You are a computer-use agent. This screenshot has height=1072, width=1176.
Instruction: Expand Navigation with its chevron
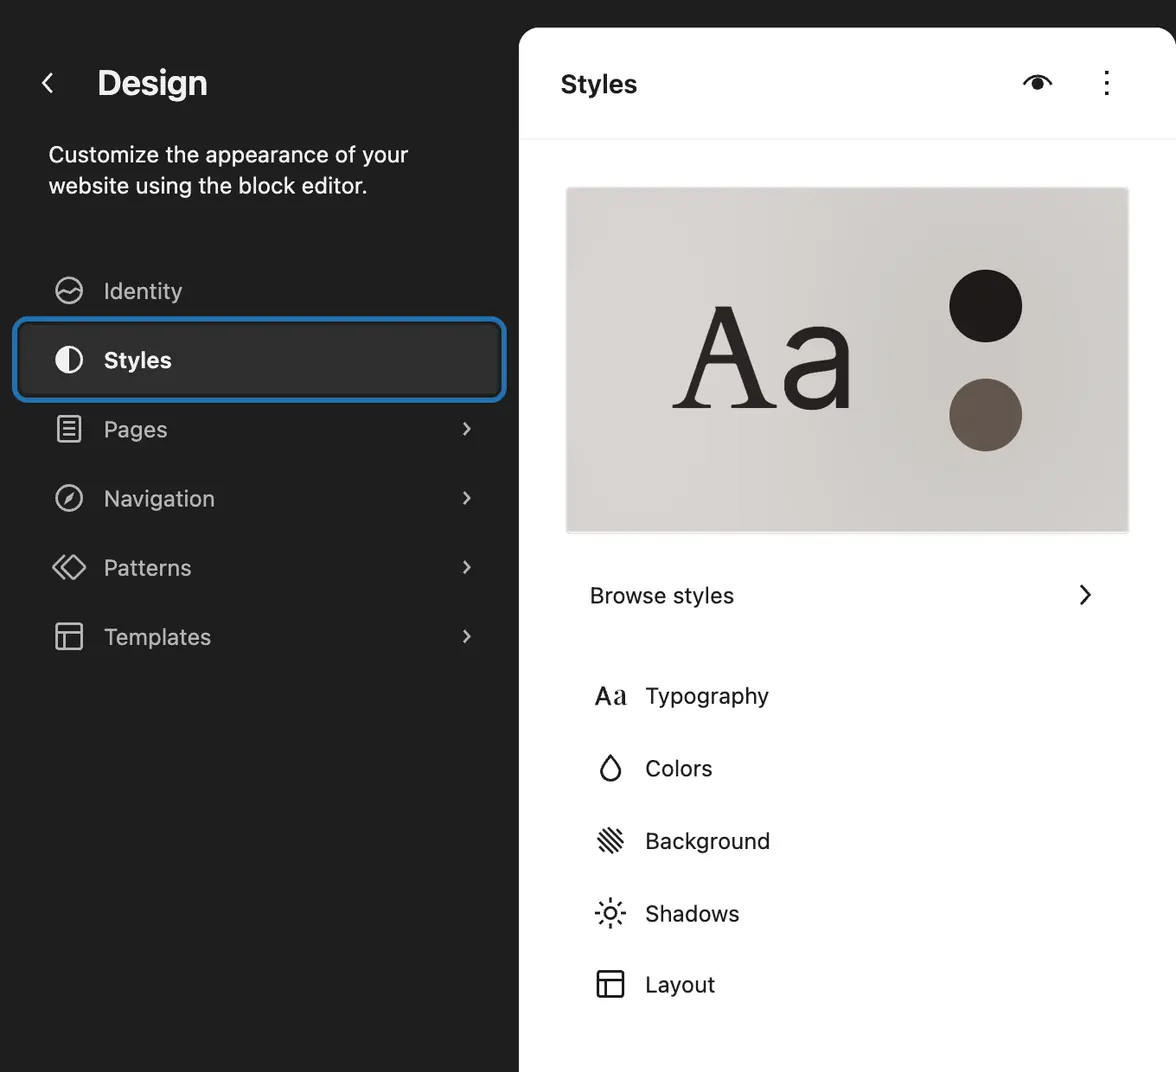[466, 498]
